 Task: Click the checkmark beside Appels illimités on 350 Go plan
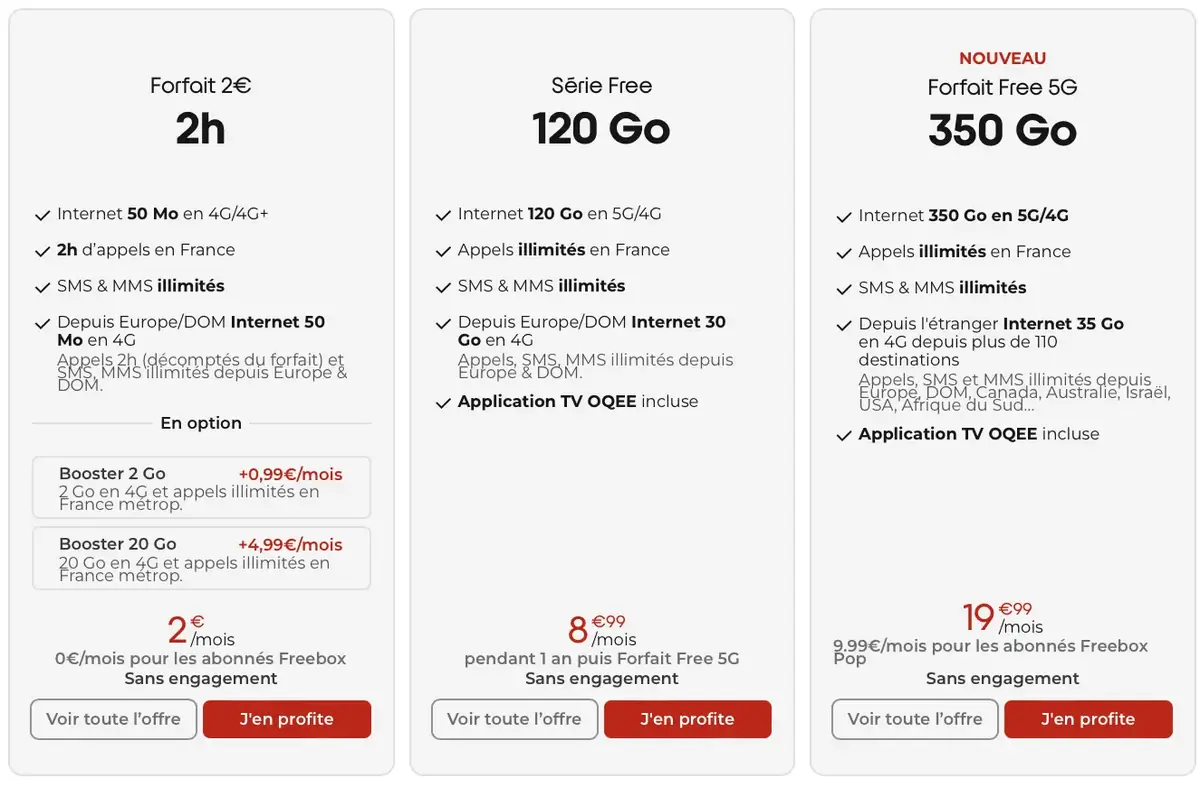[843, 251]
